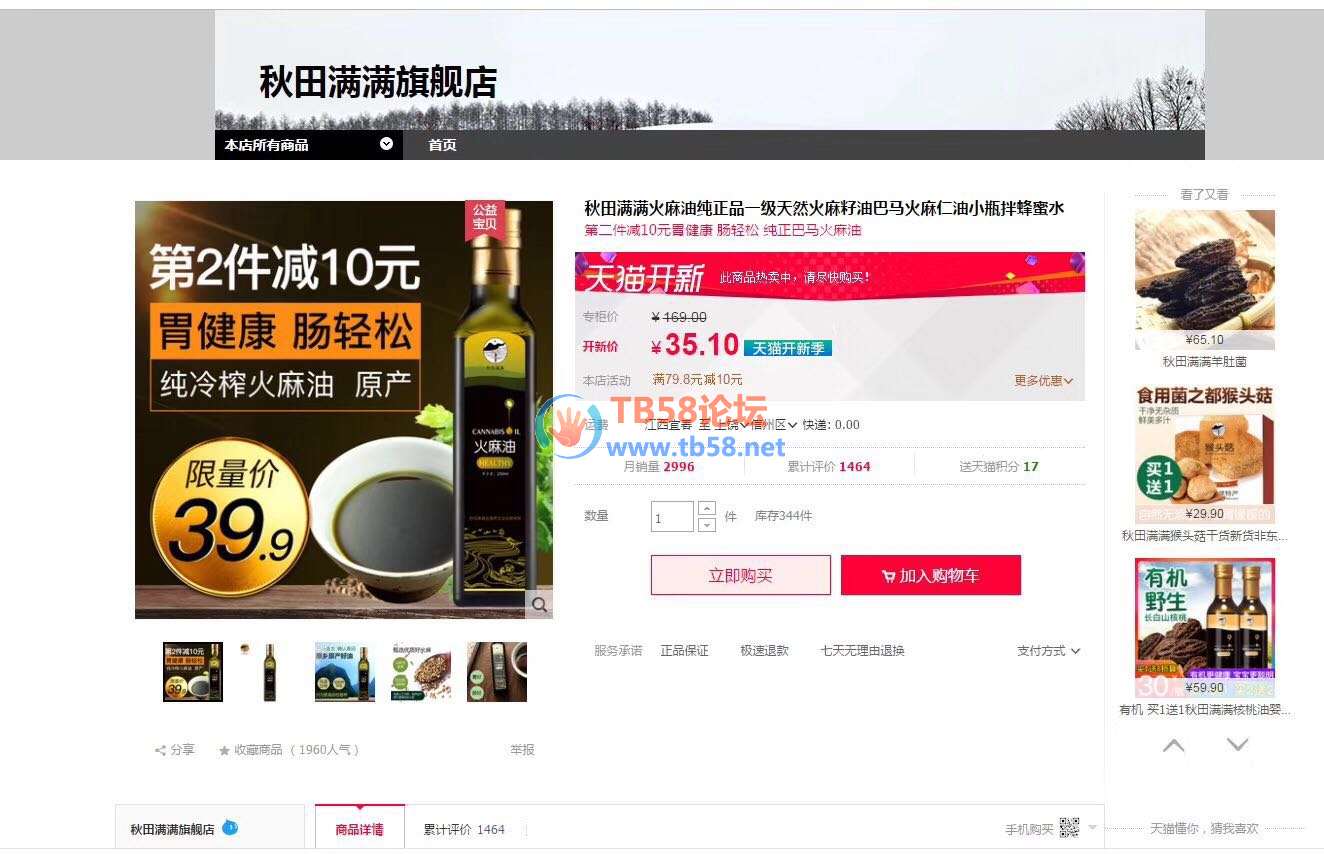Click the down arrow in 看了又看 sidebar
Image resolution: width=1324 pixels, height=854 pixels.
[x=1237, y=745]
